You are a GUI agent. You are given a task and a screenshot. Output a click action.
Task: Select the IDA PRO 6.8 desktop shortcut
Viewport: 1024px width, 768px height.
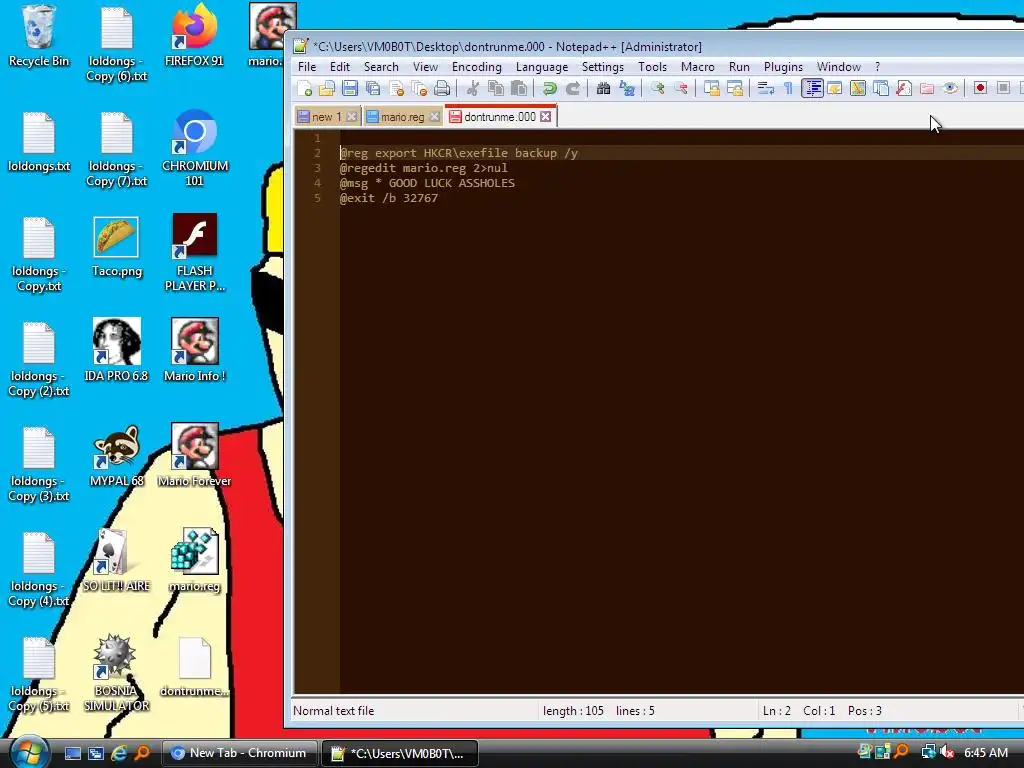(116, 350)
